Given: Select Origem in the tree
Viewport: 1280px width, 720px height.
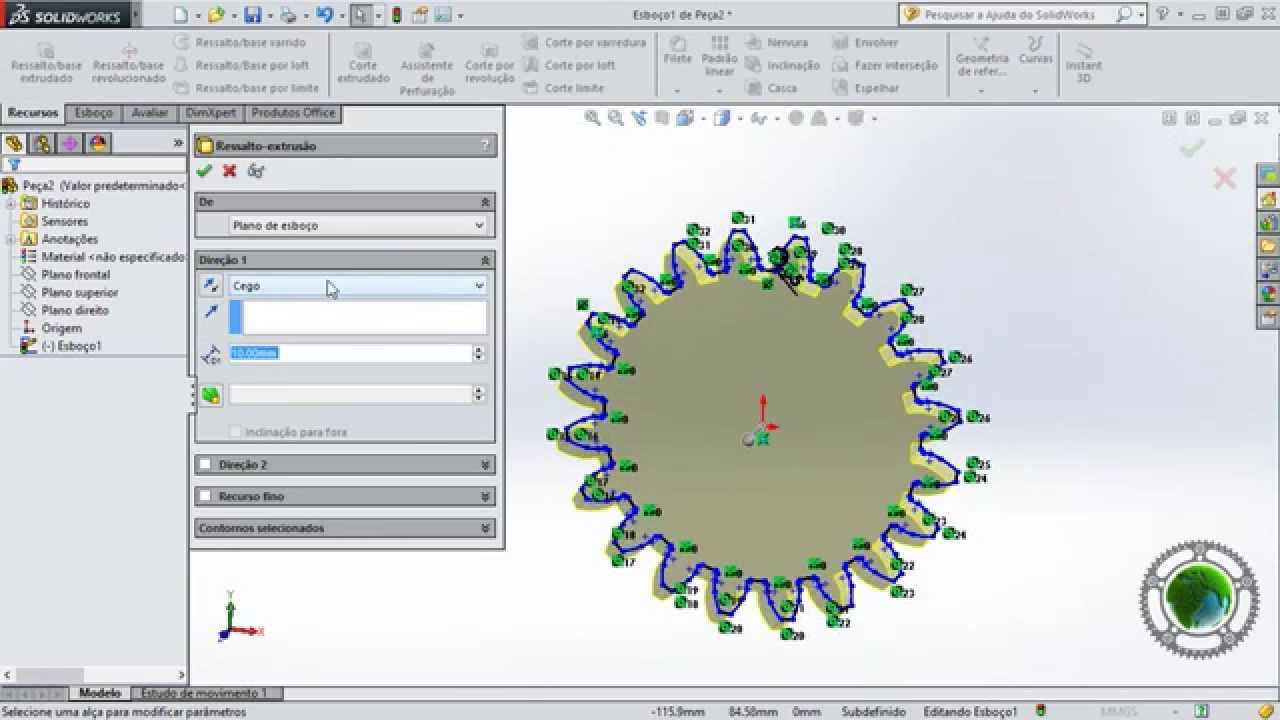Looking at the screenshot, I should pyautogui.click(x=61, y=329).
